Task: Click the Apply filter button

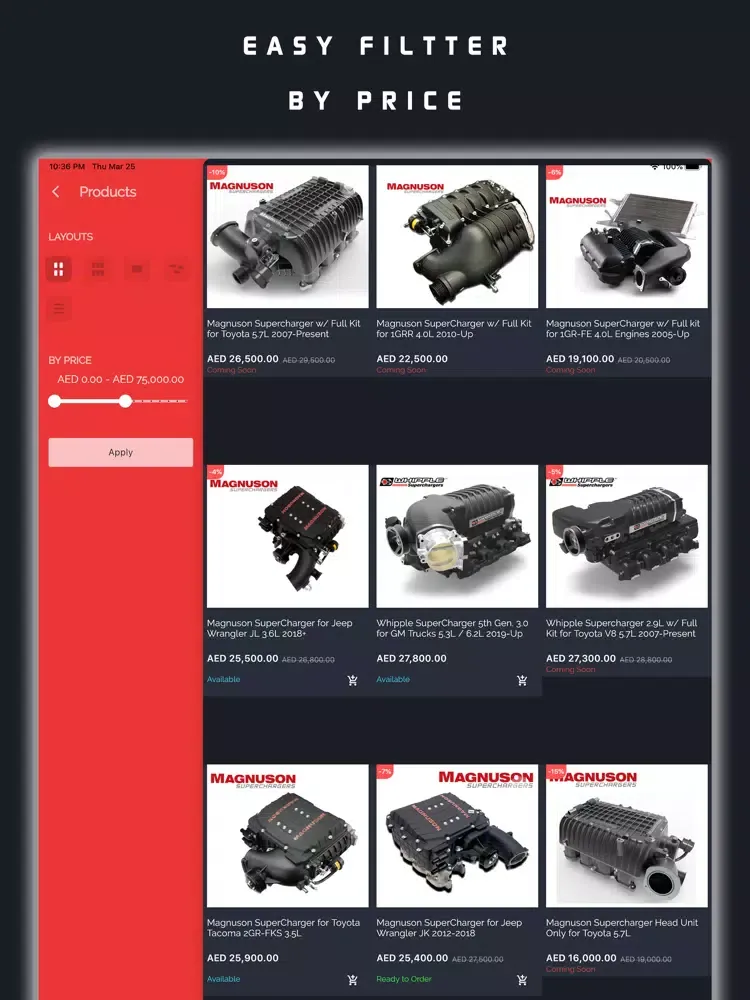Action: point(121,452)
